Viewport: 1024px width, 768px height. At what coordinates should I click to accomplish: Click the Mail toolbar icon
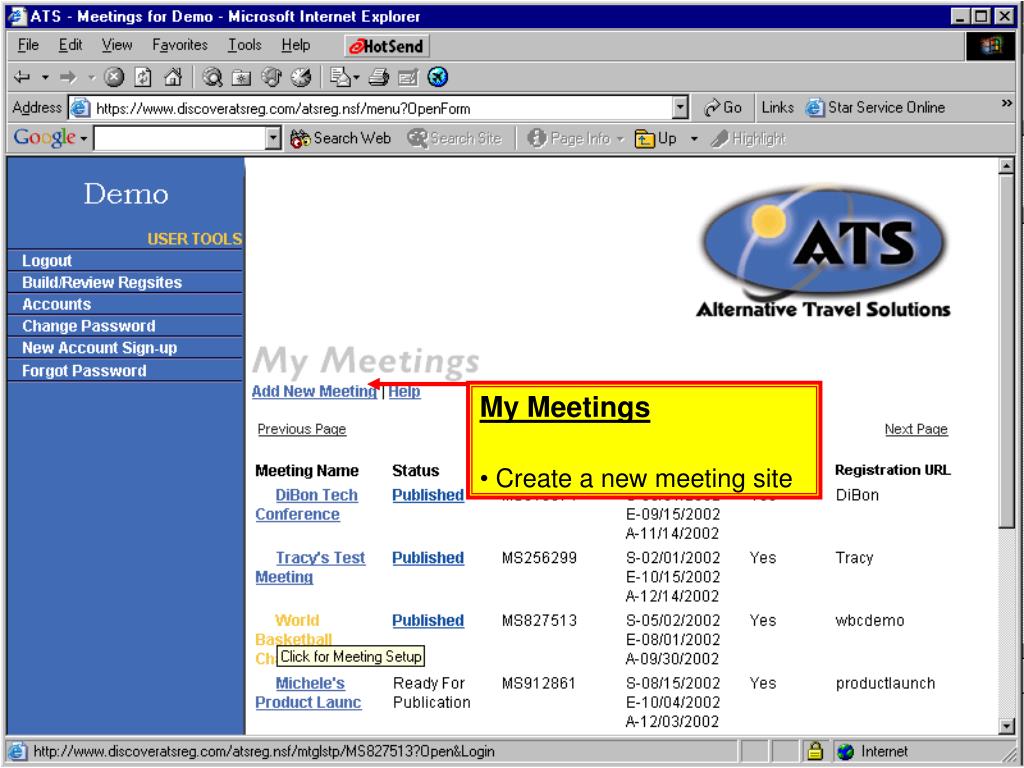340,78
